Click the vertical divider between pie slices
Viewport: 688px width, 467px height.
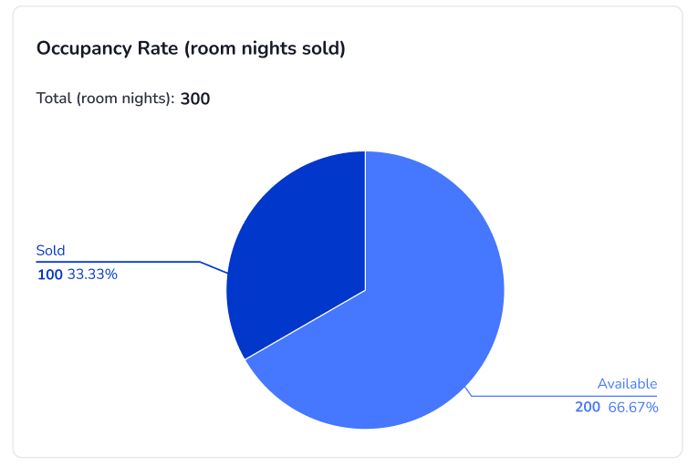pos(365,220)
